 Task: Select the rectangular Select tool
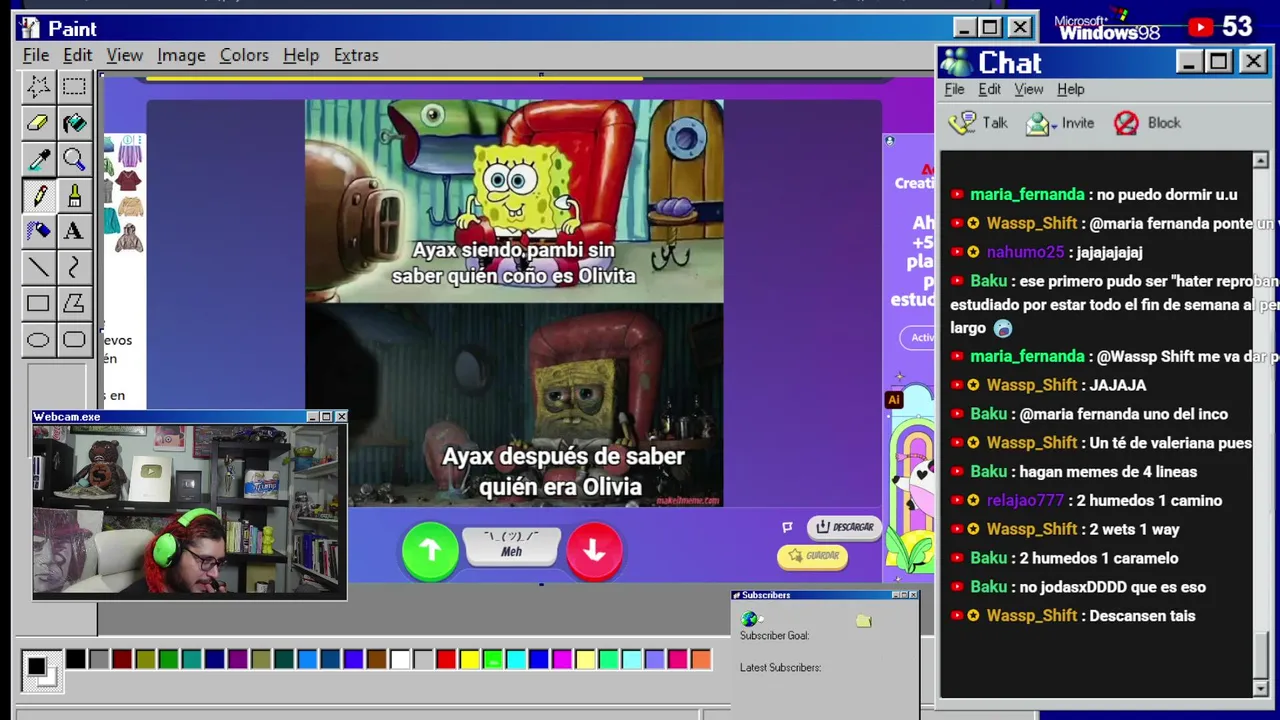[74, 86]
